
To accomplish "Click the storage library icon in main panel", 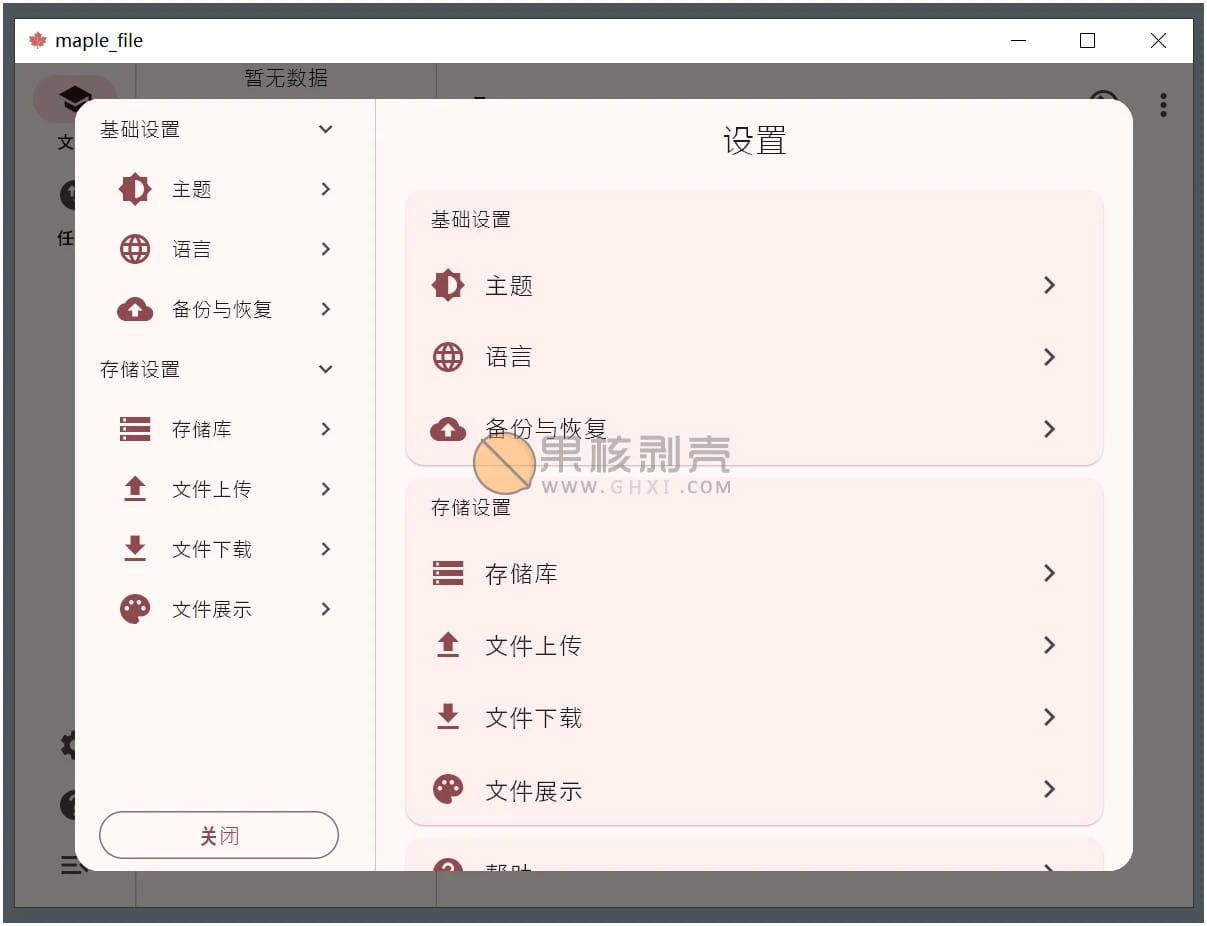I will click(x=448, y=573).
